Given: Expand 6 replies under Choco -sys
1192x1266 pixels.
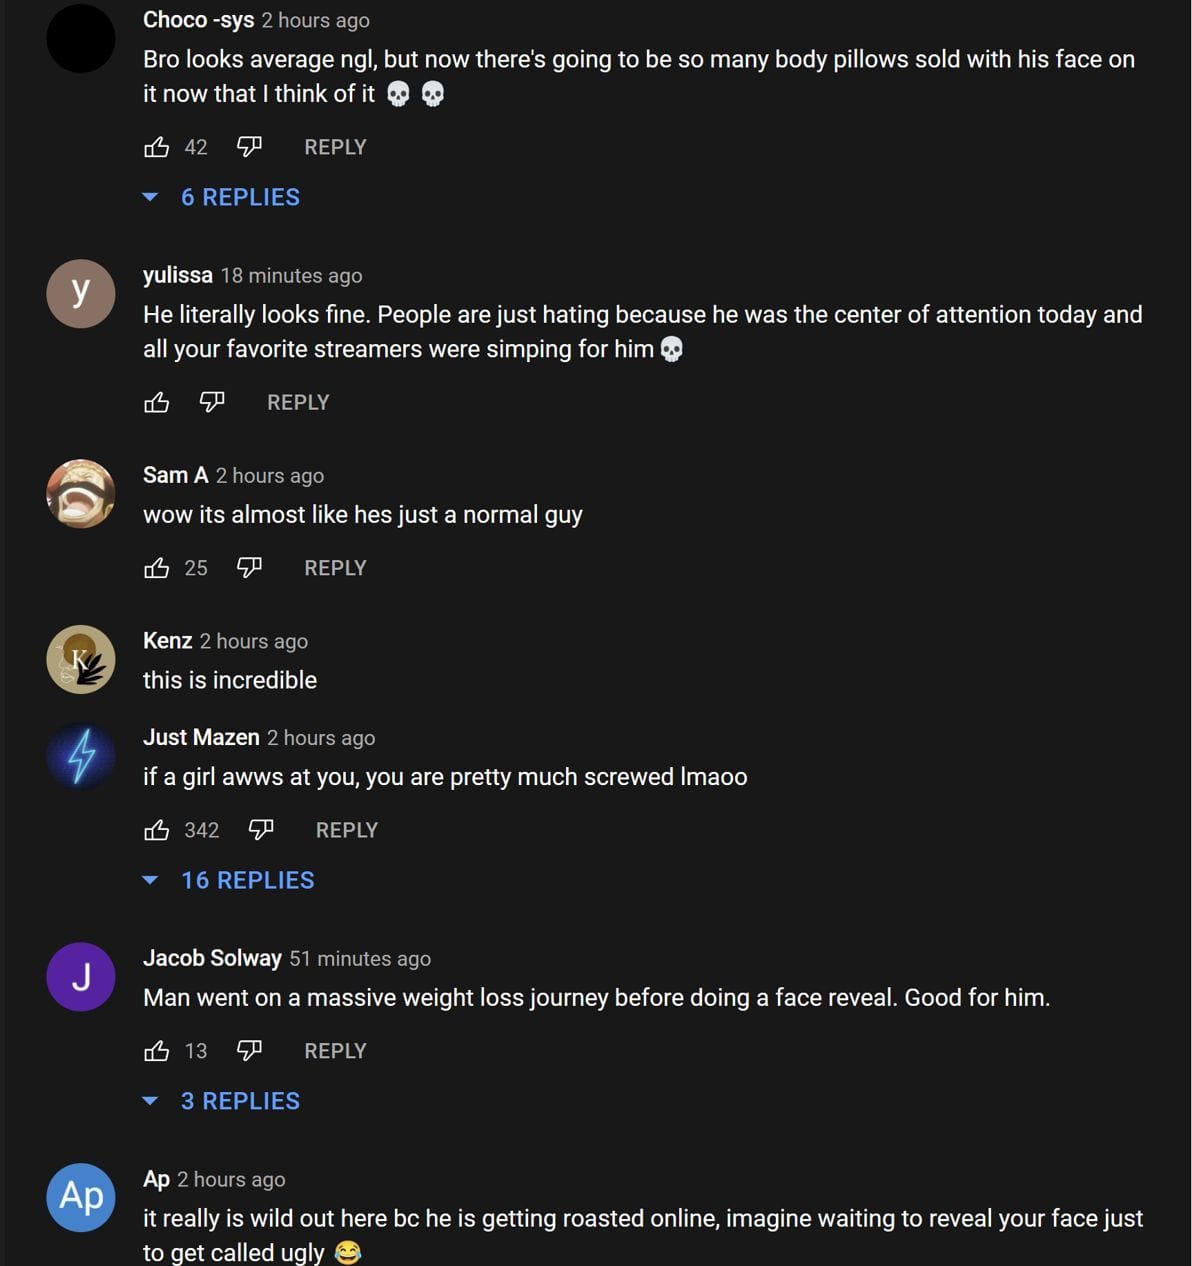Looking at the screenshot, I should point(239,197).
